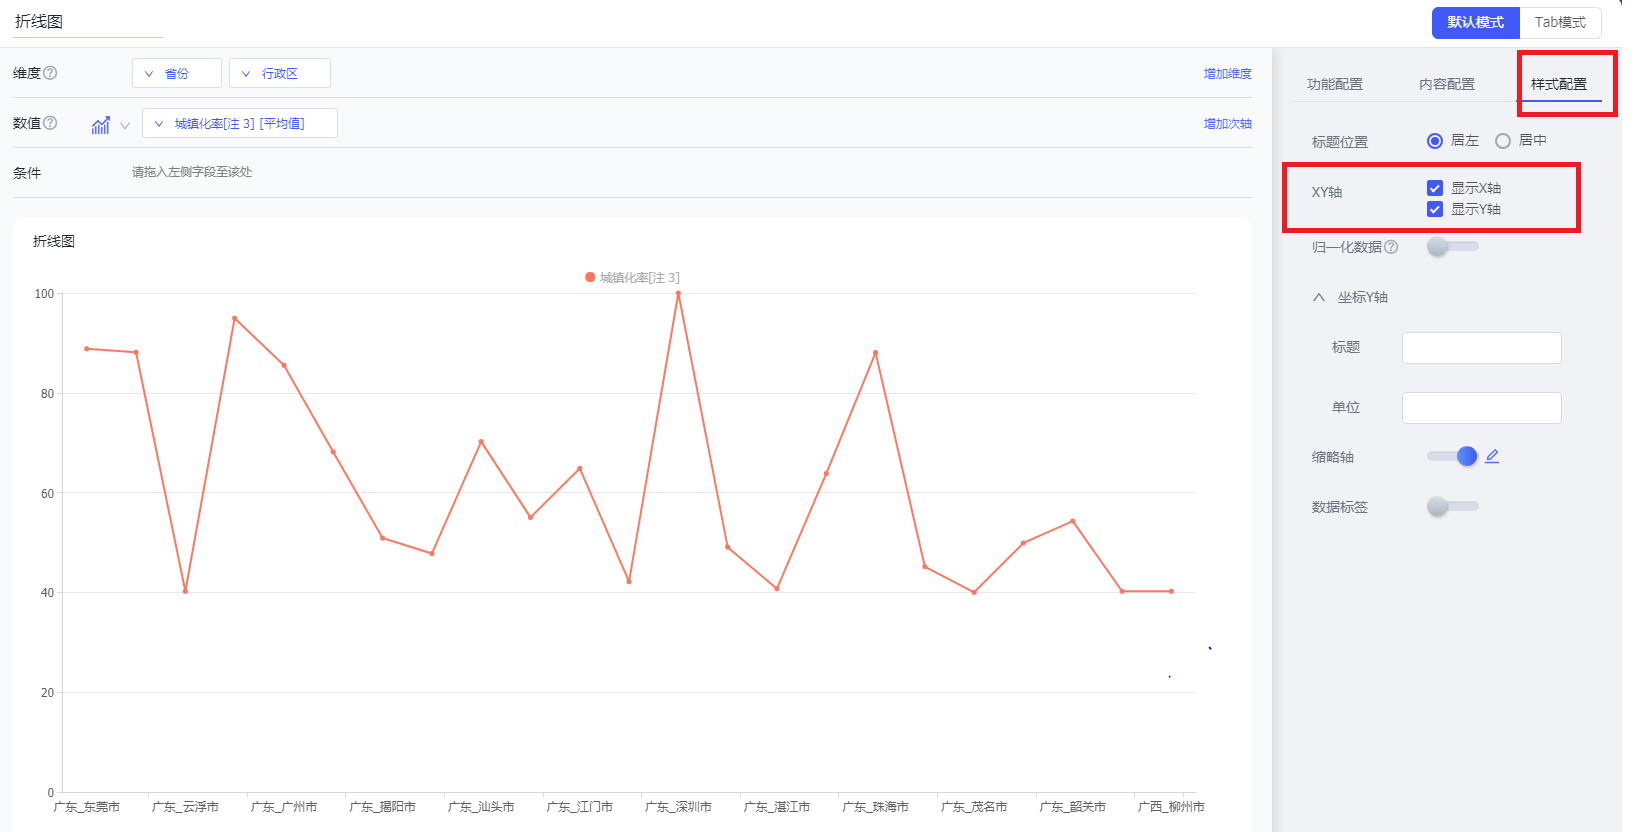The height and width of the screenshot is (832, 1635).
Task: Click the help icon beside 数值
Action: click(50, 123)
